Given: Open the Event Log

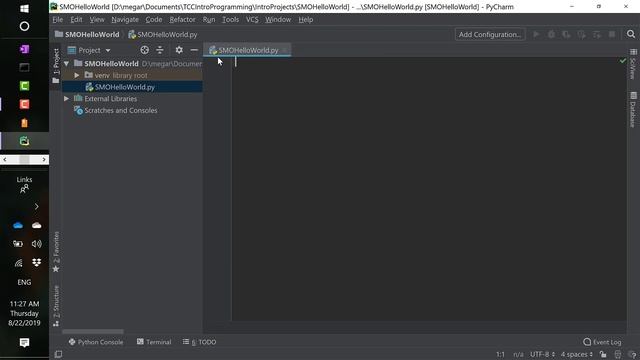Looking at the screenshot, I should coord(602,342).
